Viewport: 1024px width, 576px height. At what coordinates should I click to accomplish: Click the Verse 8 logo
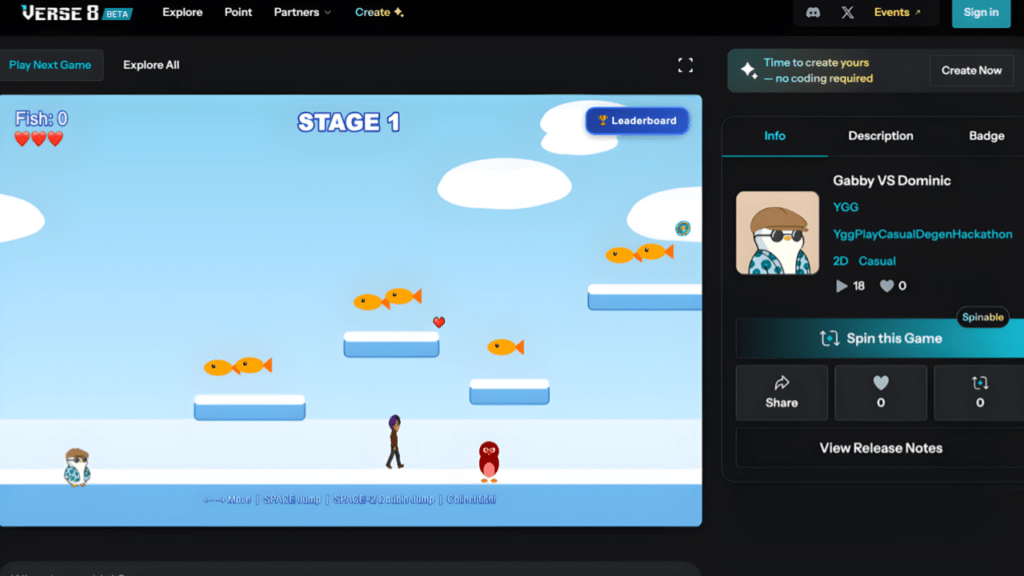(x=76, y=13)
